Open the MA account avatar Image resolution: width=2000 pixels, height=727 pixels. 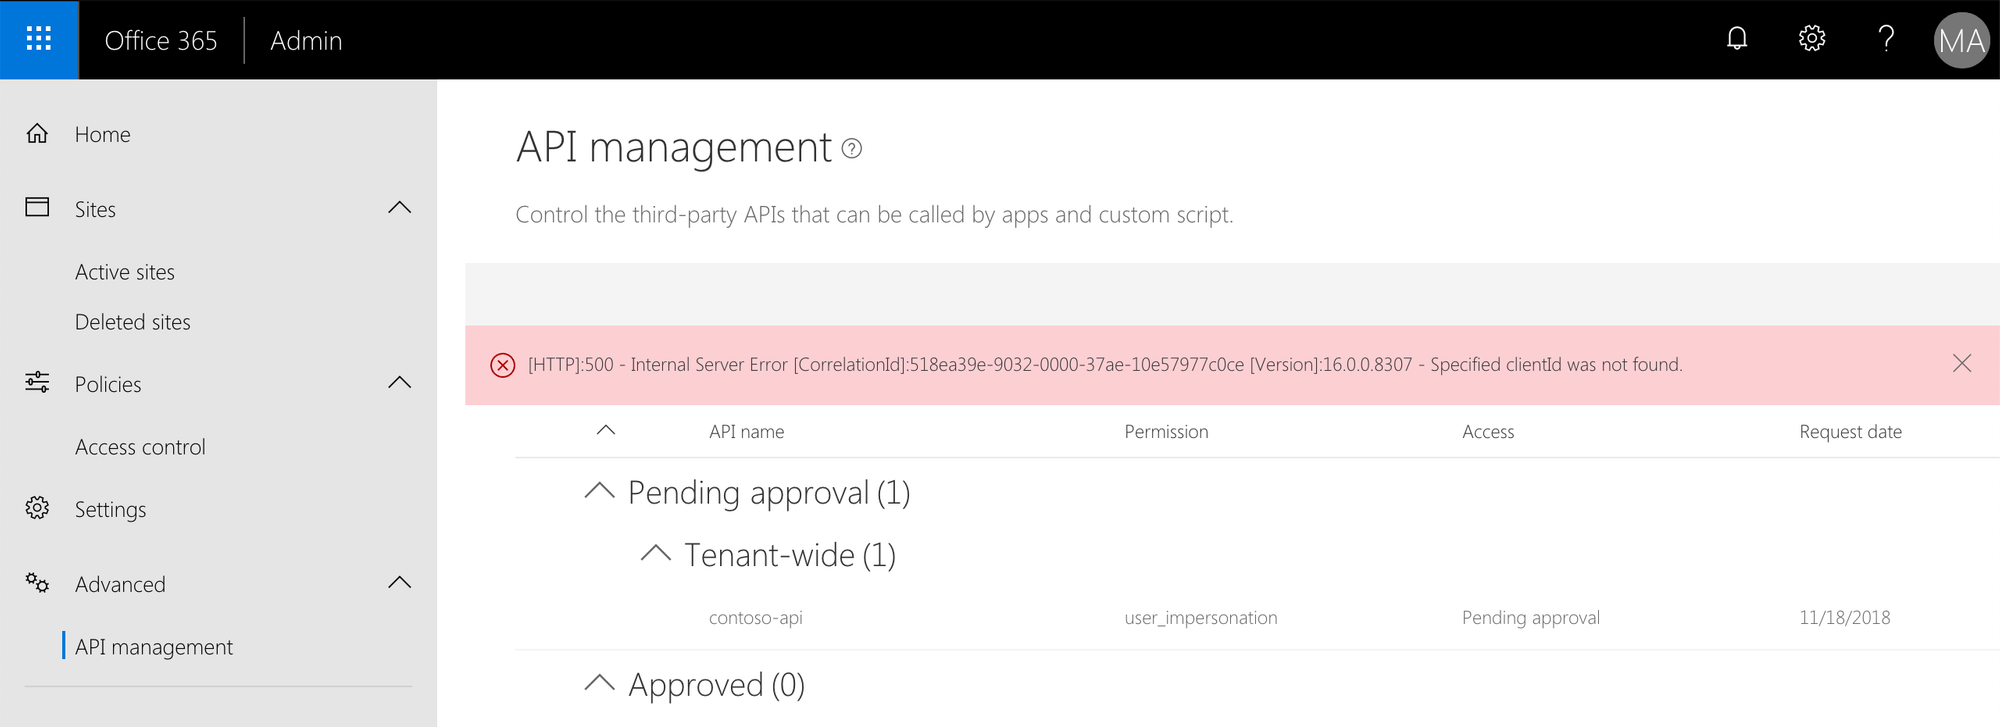[1961, 40]
